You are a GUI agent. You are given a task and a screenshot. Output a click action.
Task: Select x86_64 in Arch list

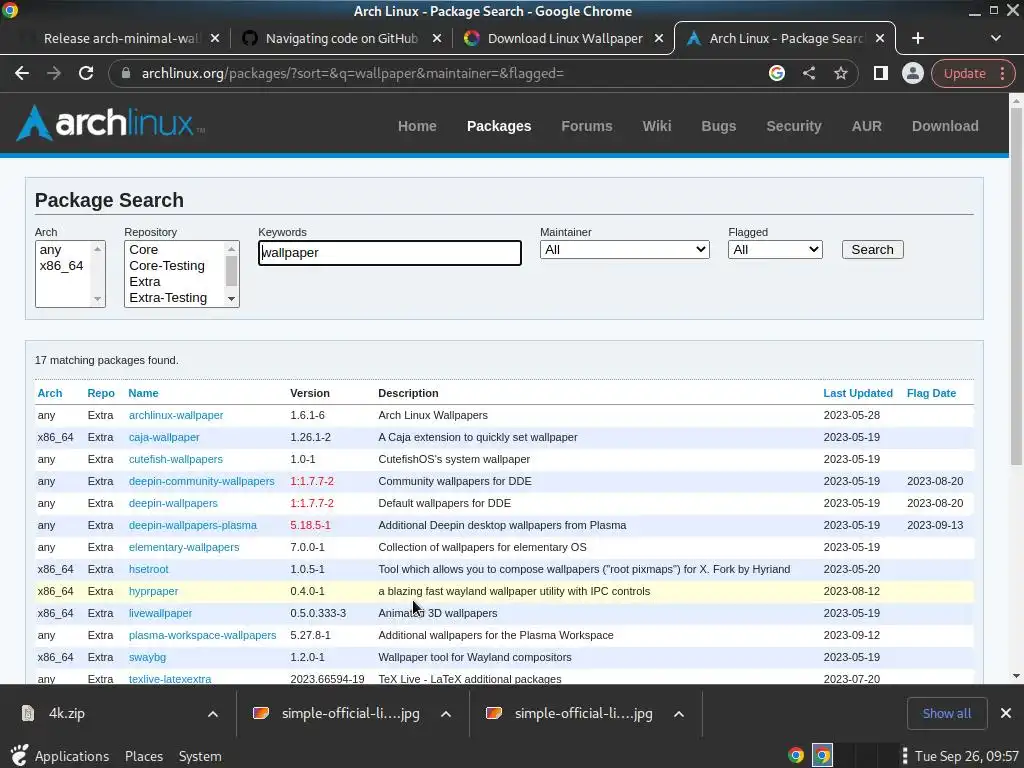(x=61, y=266)
